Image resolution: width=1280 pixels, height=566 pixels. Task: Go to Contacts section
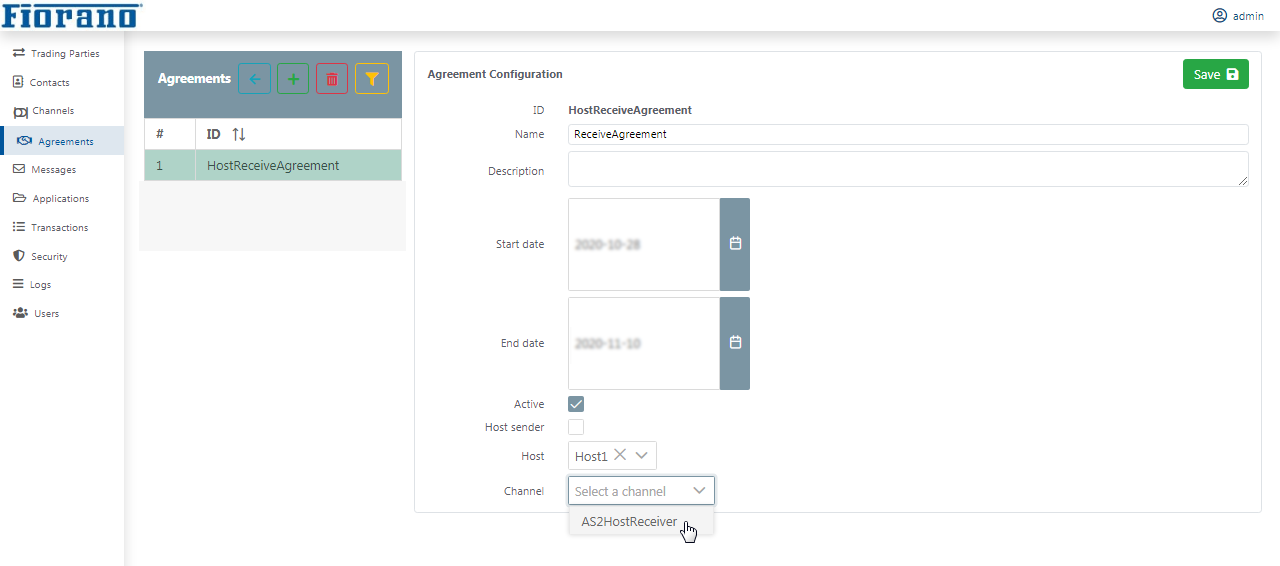click(x=62, y=82)
